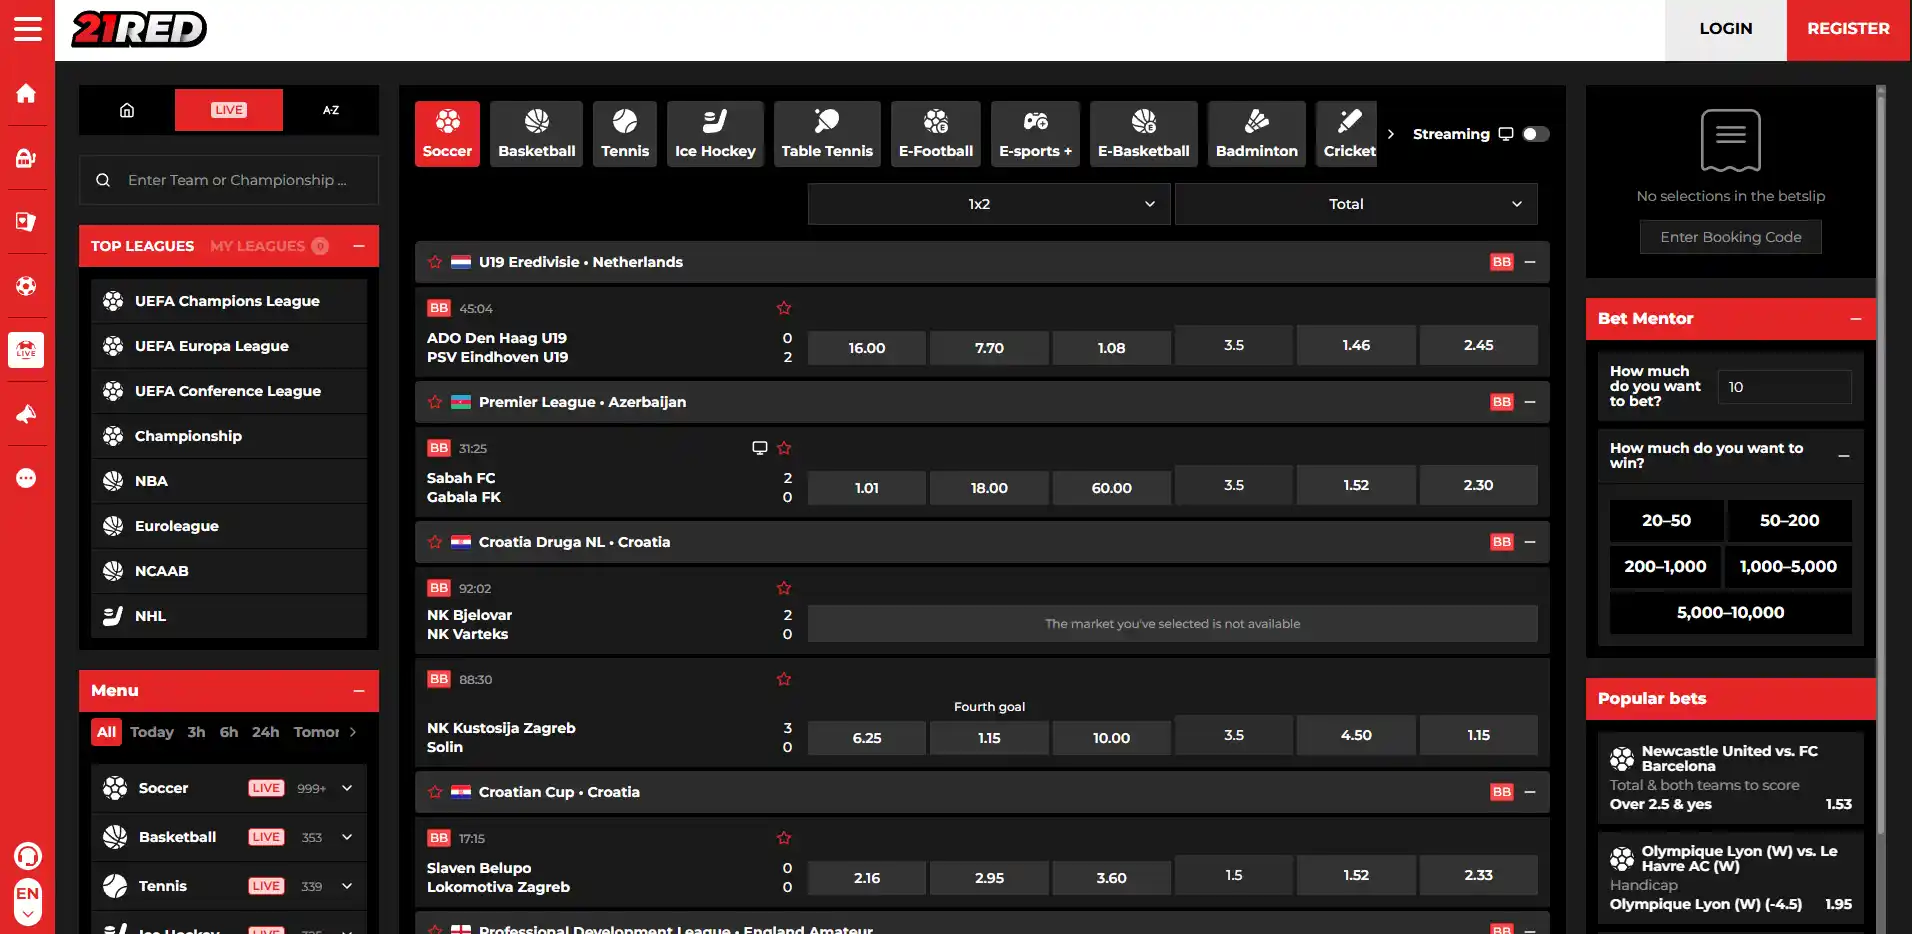Open the promotions megaphone icon
Image resolution: width=1912 pixels, height=934 pixels.
(x=26, y=414)
